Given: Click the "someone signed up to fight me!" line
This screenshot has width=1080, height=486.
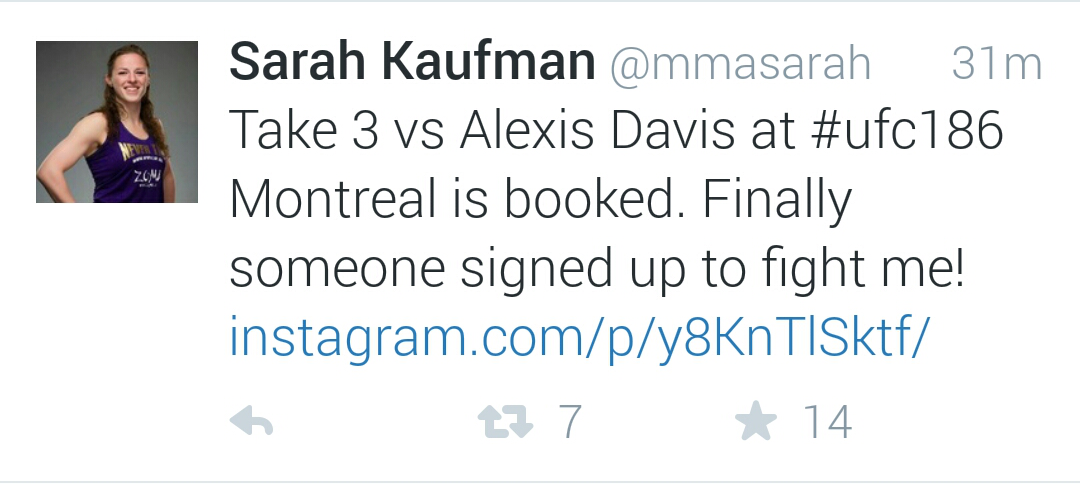Looking at the screenshot, I should tap(597, 270).
